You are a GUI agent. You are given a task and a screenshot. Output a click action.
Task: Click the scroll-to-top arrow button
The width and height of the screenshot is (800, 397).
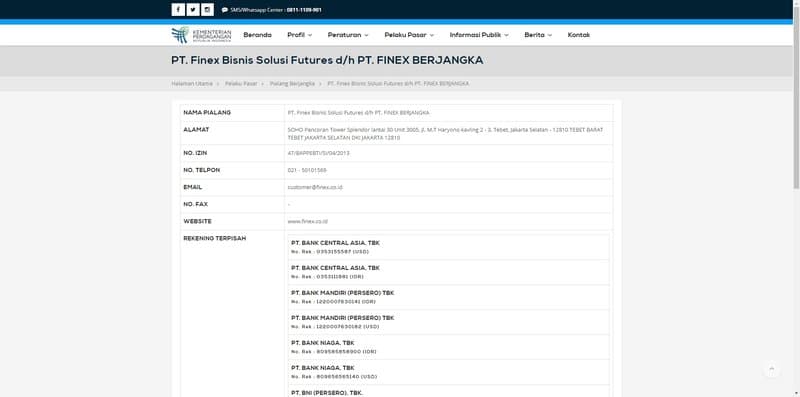(771, 369)
